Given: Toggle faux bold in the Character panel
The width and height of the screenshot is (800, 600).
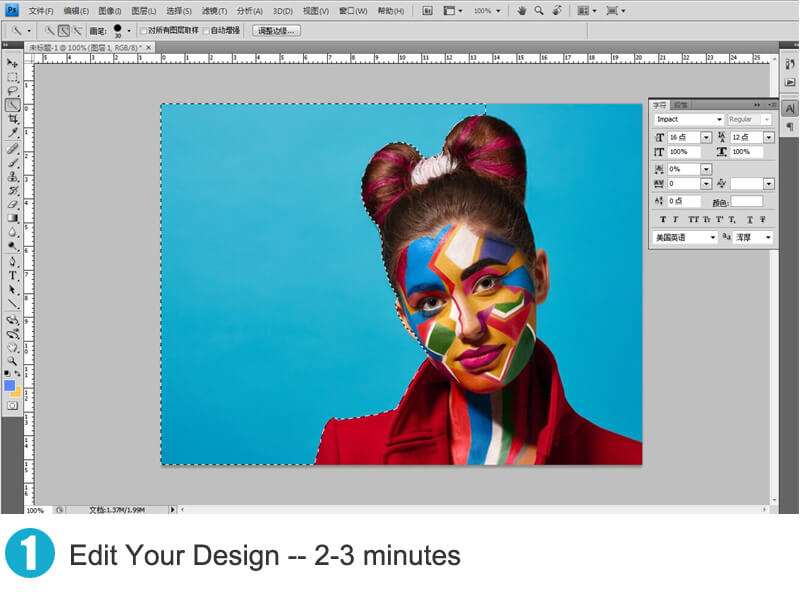Looking at the screenshot, I should coord(661,219).
